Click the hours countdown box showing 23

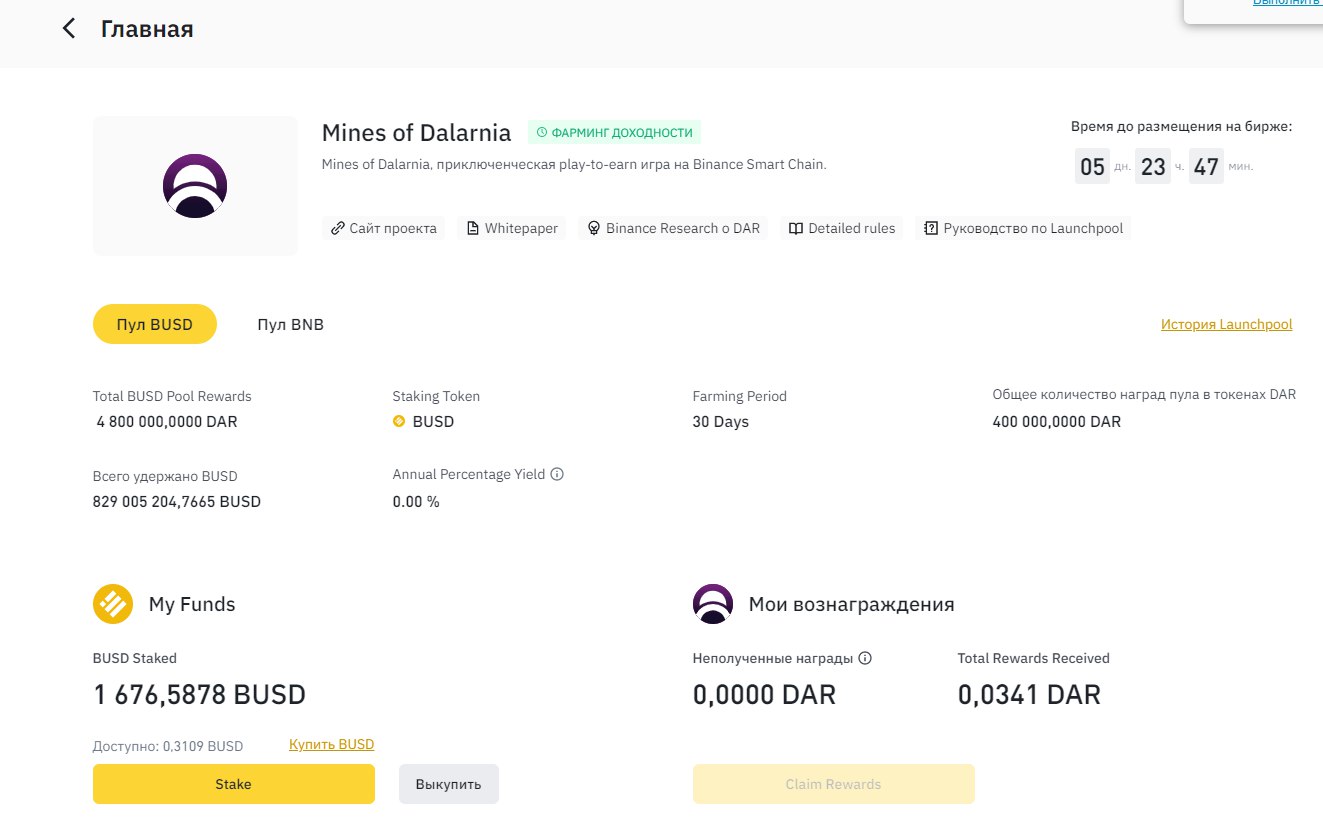(x=1153, y=166)
